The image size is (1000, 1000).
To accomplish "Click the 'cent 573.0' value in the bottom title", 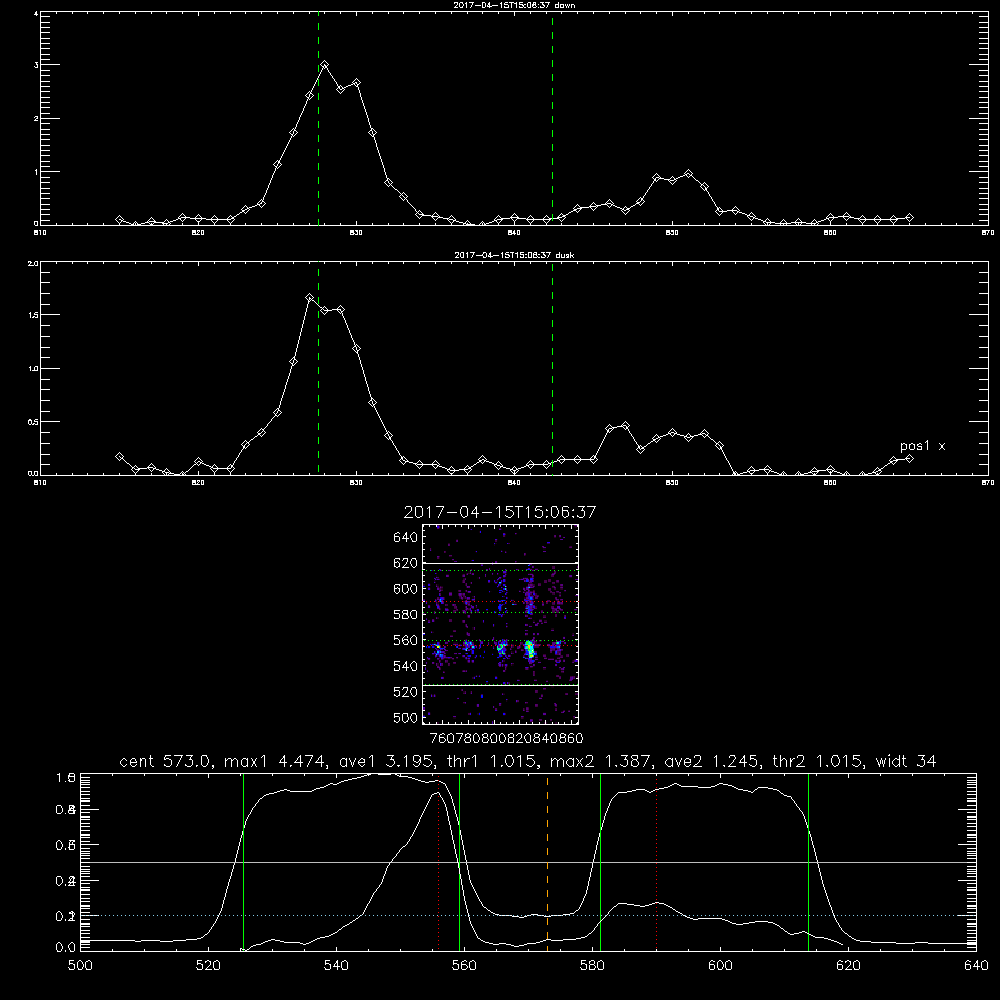I will [165, 761].
